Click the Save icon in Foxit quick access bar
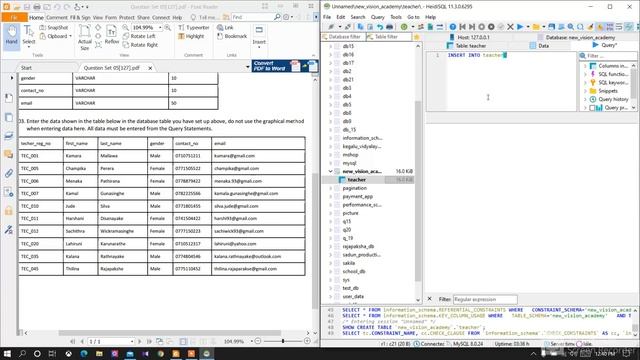 click(27, 7)
